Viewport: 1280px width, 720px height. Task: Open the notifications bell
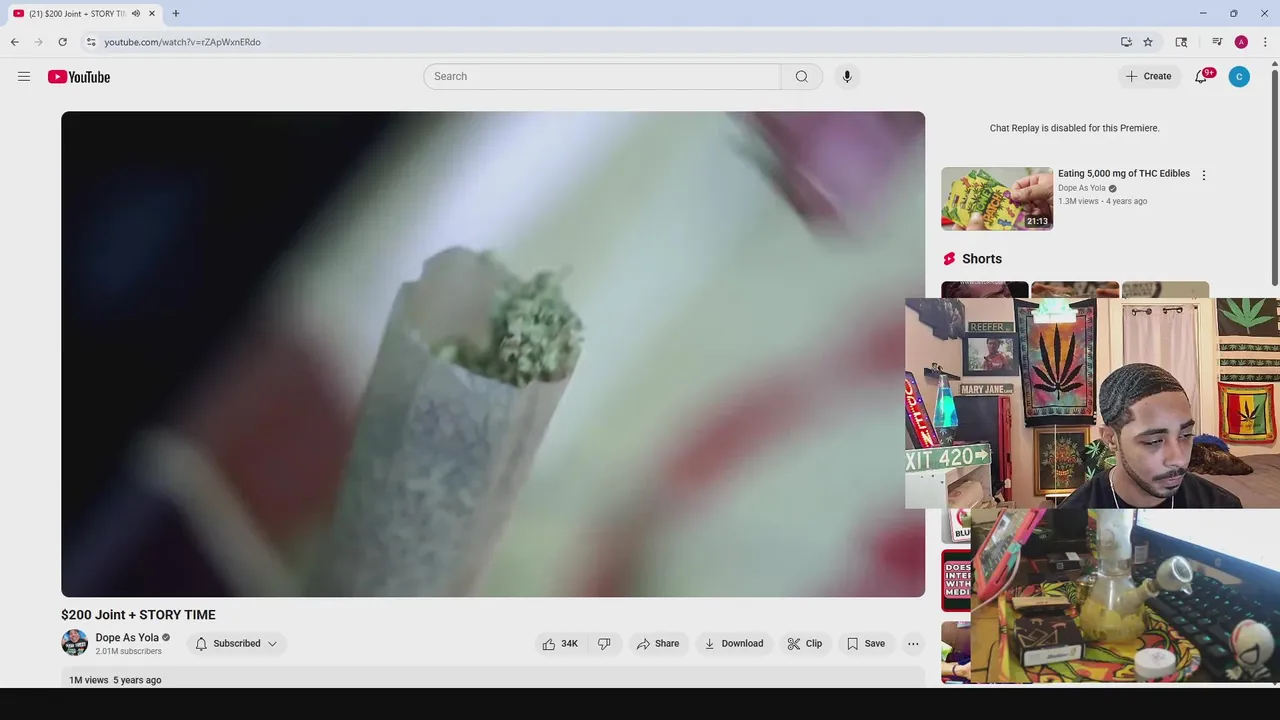[1201, 76]
